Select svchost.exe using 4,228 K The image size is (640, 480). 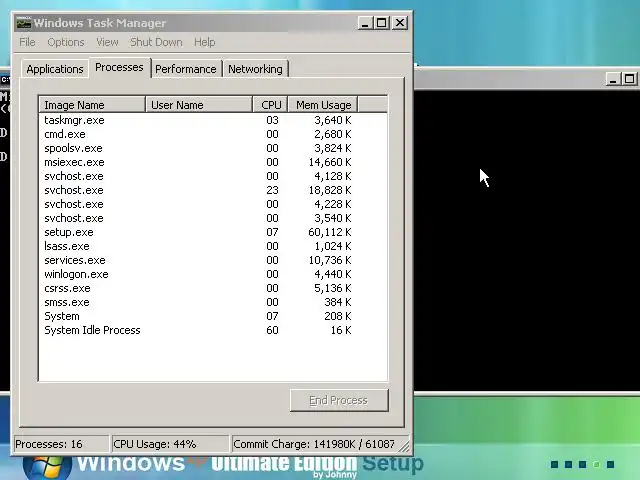[x=213, y=204]
